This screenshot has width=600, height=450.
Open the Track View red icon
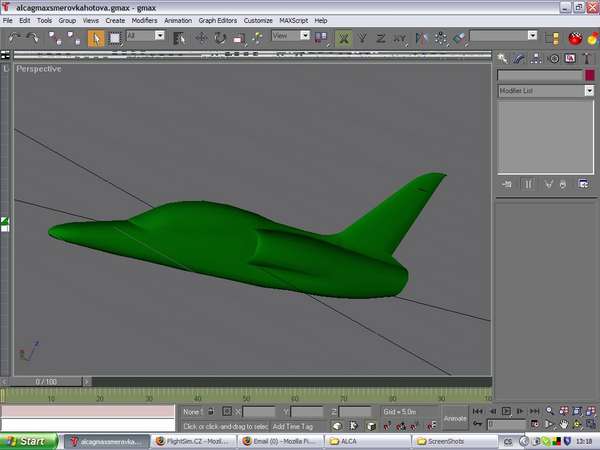[575, 38]
